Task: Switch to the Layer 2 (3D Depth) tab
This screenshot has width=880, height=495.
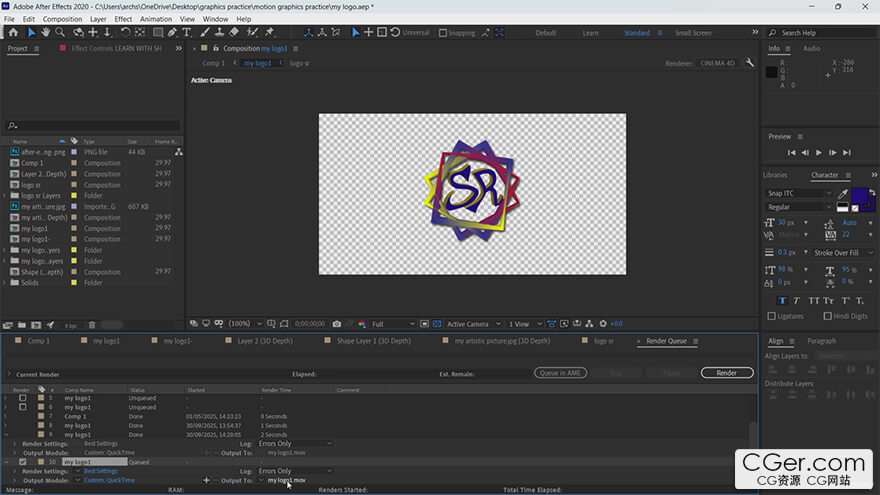Action: 266,341
